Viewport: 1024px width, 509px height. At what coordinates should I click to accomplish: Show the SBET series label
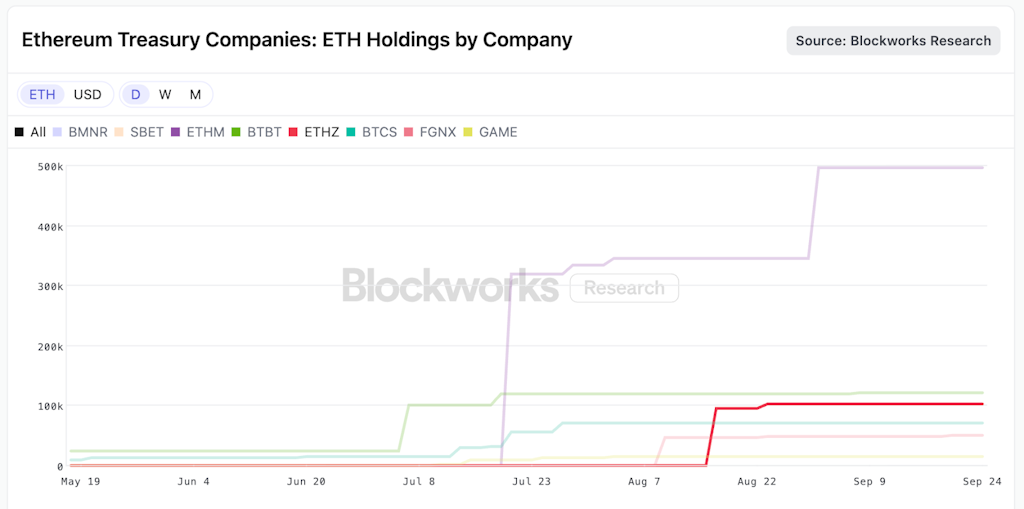click(x=147, y=132)
